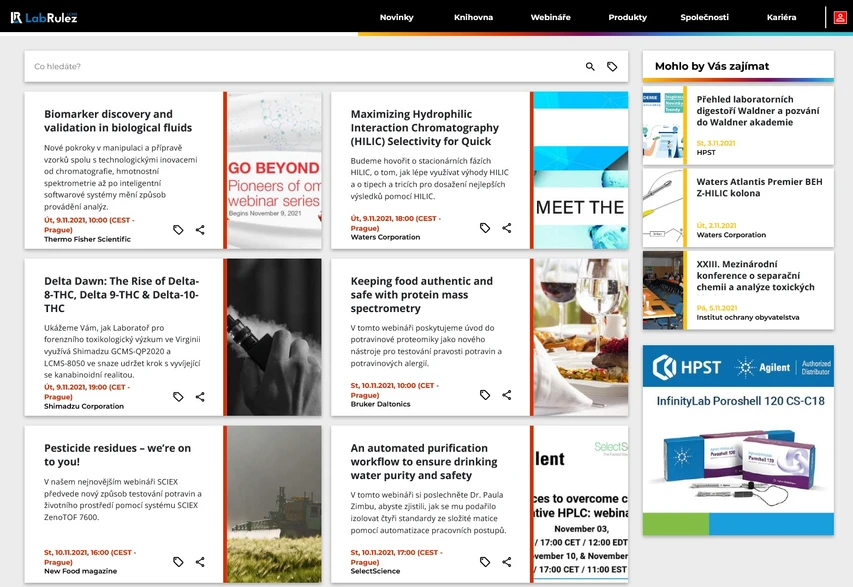The image size is (853, 587).
Task: Open Keeping food authentic and safe title
Action: (x=422, y=295)
